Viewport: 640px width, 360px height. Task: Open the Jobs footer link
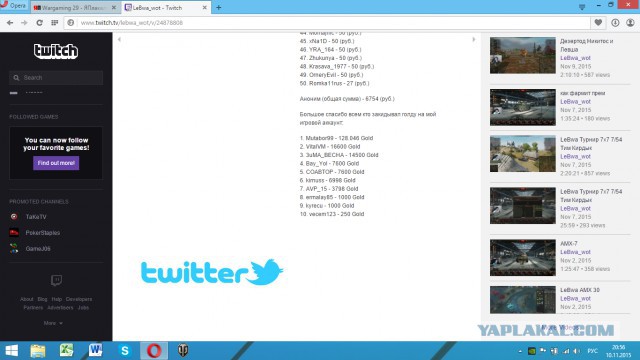click(x=83, y=308)
